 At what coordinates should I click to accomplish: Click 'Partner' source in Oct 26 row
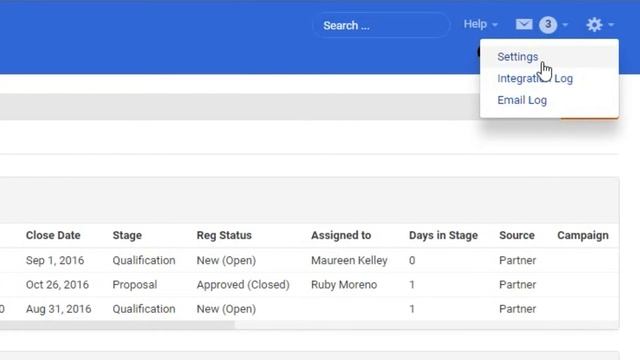pos(517,284)
